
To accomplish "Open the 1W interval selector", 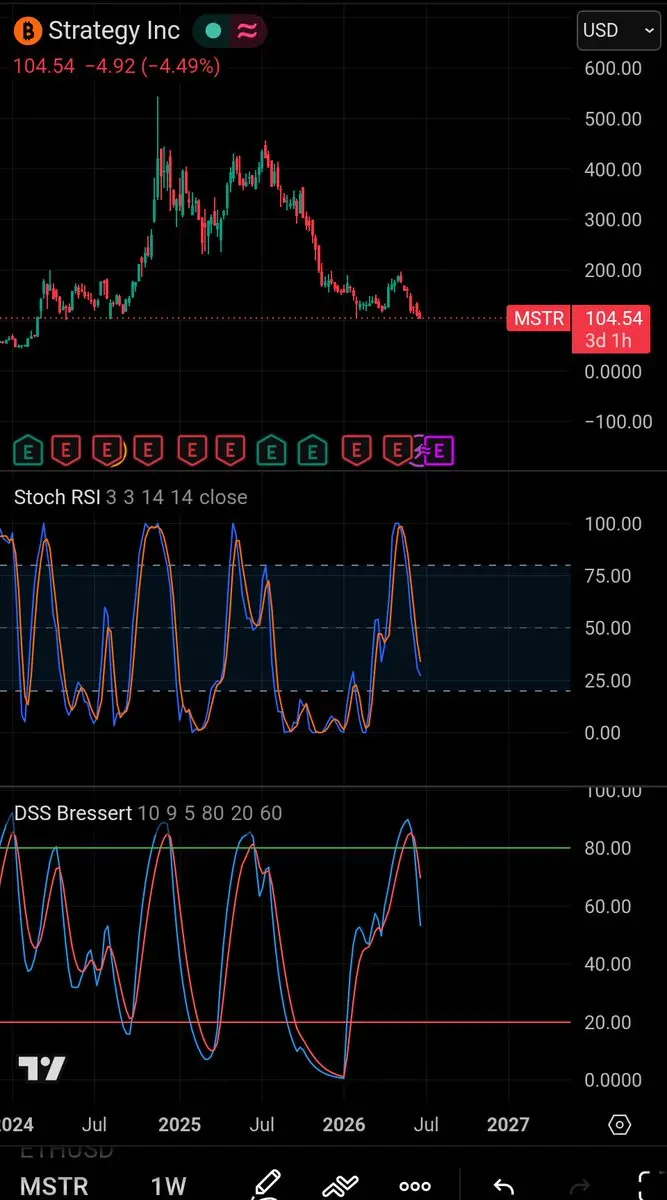I will click(168, 1187).
